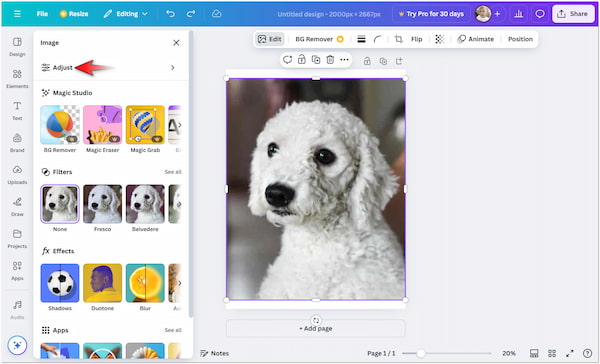600x364 pixels.
Task: Open the Position tab in toolbar
Action: click(520, 39)
